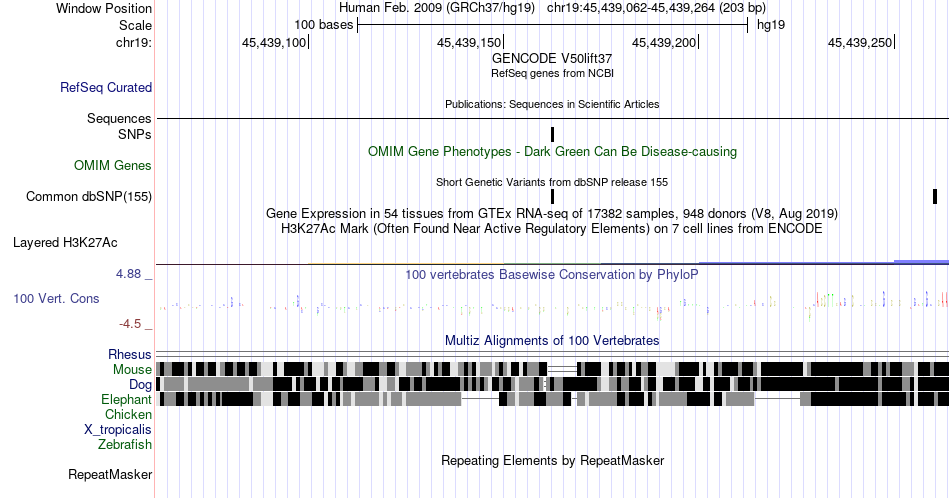Click the 45,439,250 ruler position
950x498 pixels.
click(860, 42)
